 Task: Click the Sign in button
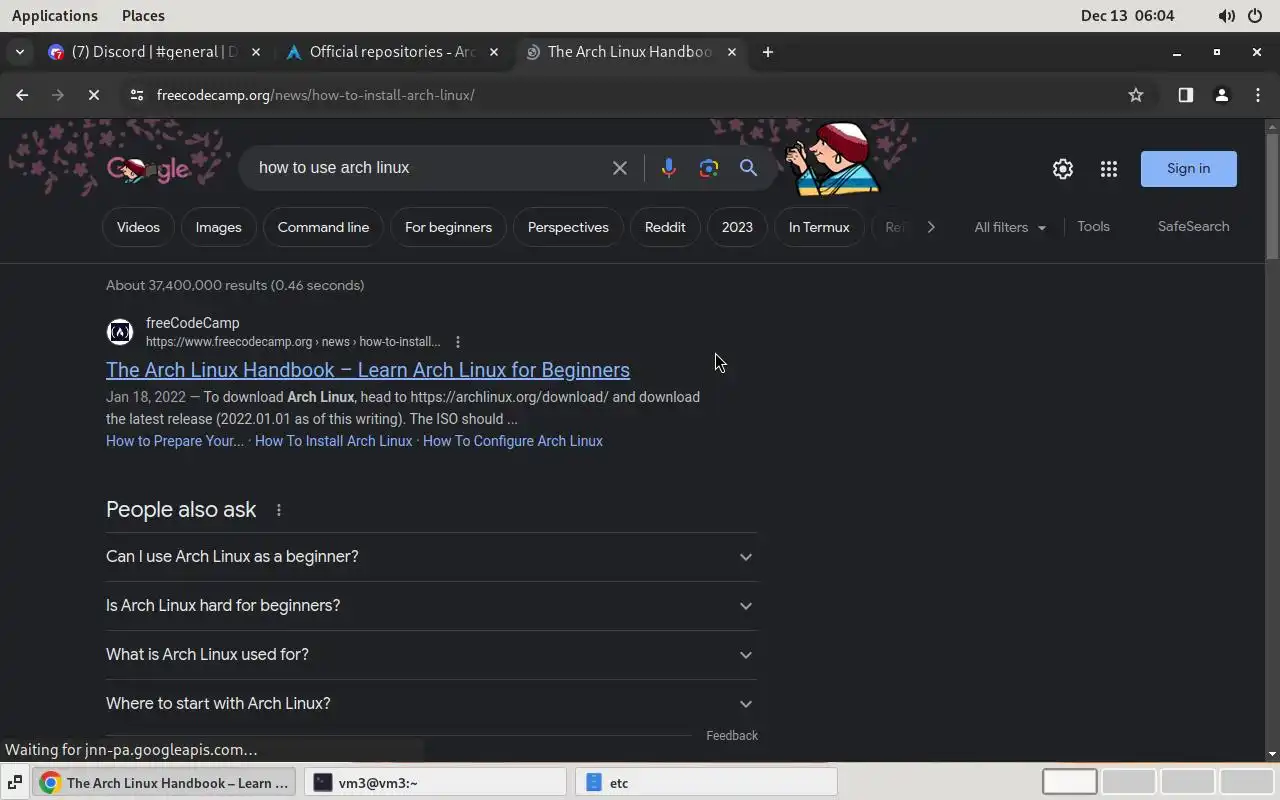(1189, 169)
